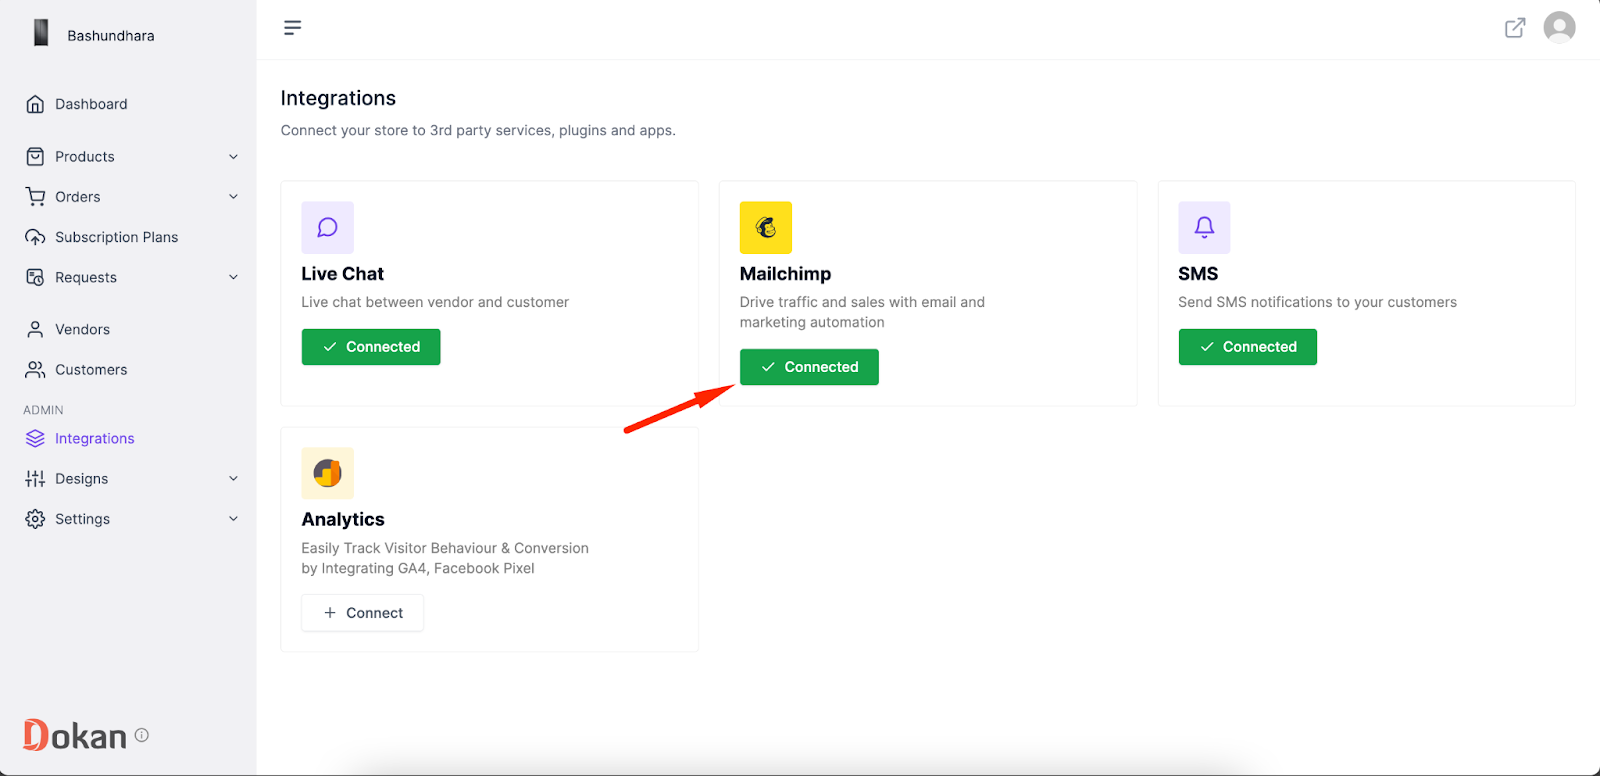The image size is (1600, 776).
Task: Click the Orders cart icon
Action: pyautogui.click(x=35, y=197)
